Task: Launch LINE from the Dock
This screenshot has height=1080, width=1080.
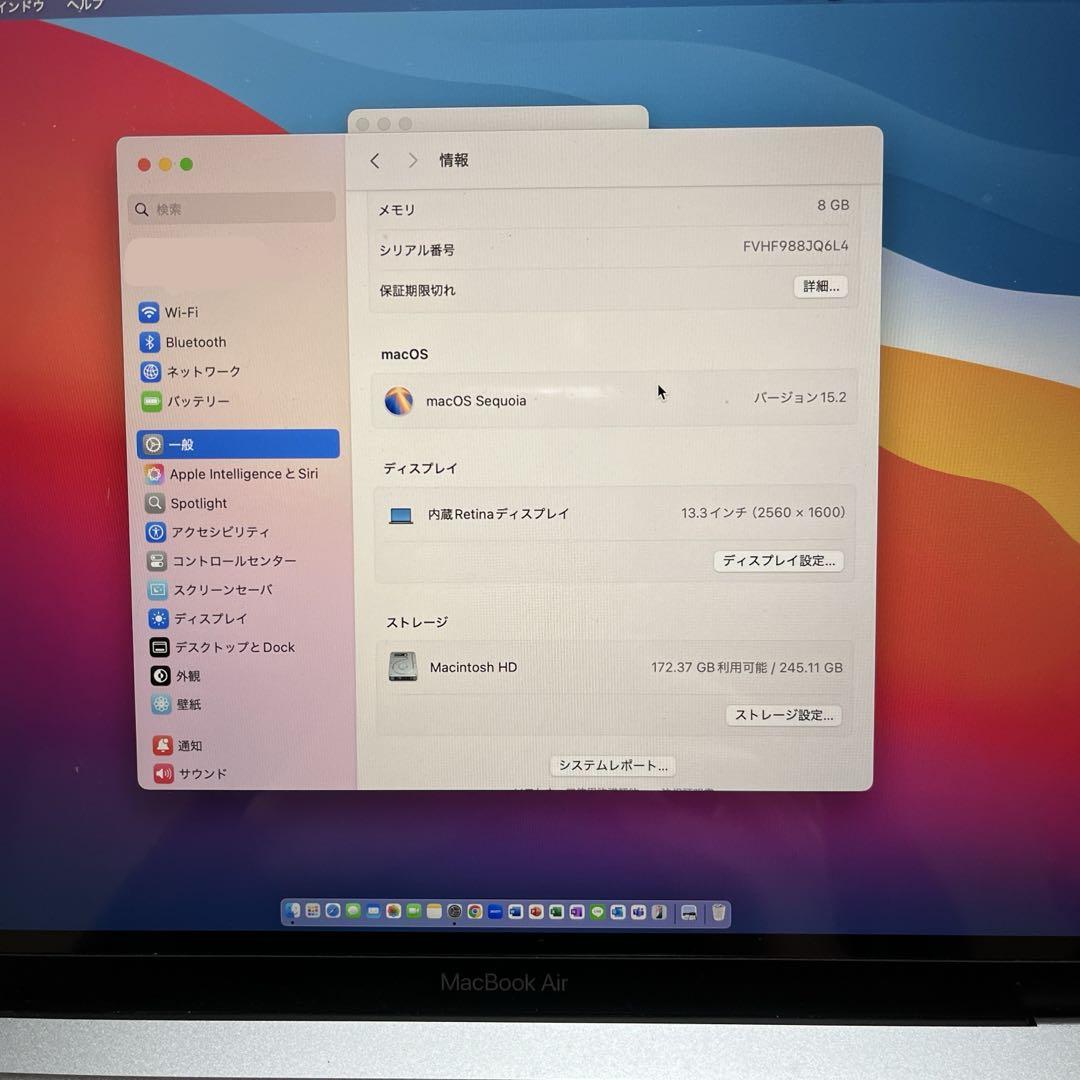Action: [x=597, y=912]
